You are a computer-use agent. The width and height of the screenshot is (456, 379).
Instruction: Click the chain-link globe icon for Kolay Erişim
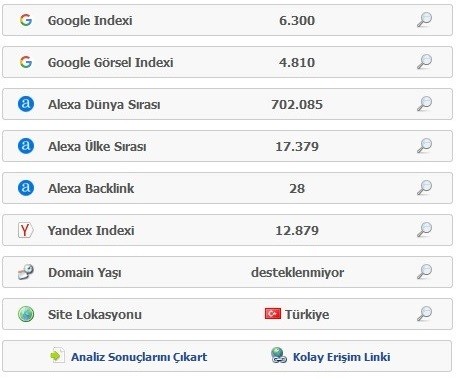(279, 355)
